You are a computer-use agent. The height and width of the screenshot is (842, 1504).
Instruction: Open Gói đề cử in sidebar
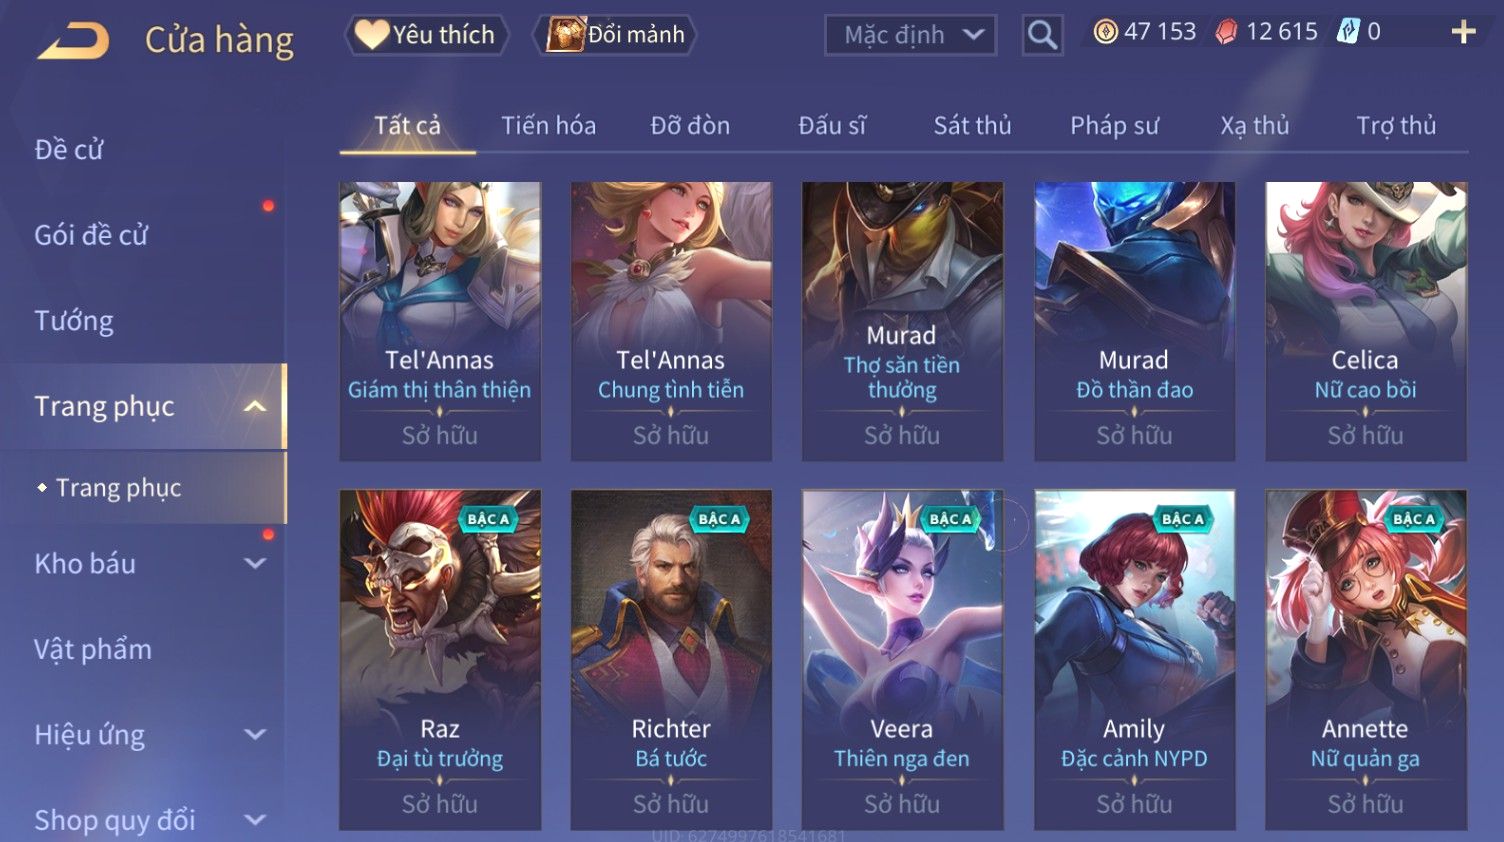point(91,236)
